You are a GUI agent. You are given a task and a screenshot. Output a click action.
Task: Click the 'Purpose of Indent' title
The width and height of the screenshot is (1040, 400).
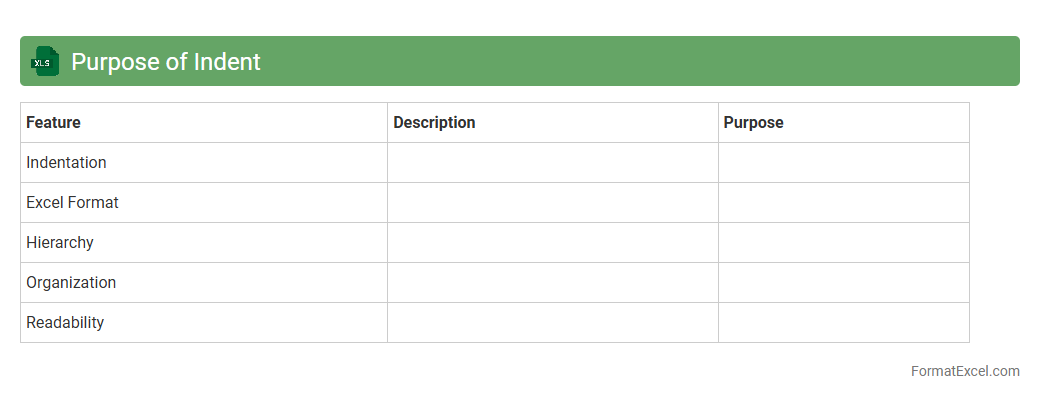pos(165,62)
